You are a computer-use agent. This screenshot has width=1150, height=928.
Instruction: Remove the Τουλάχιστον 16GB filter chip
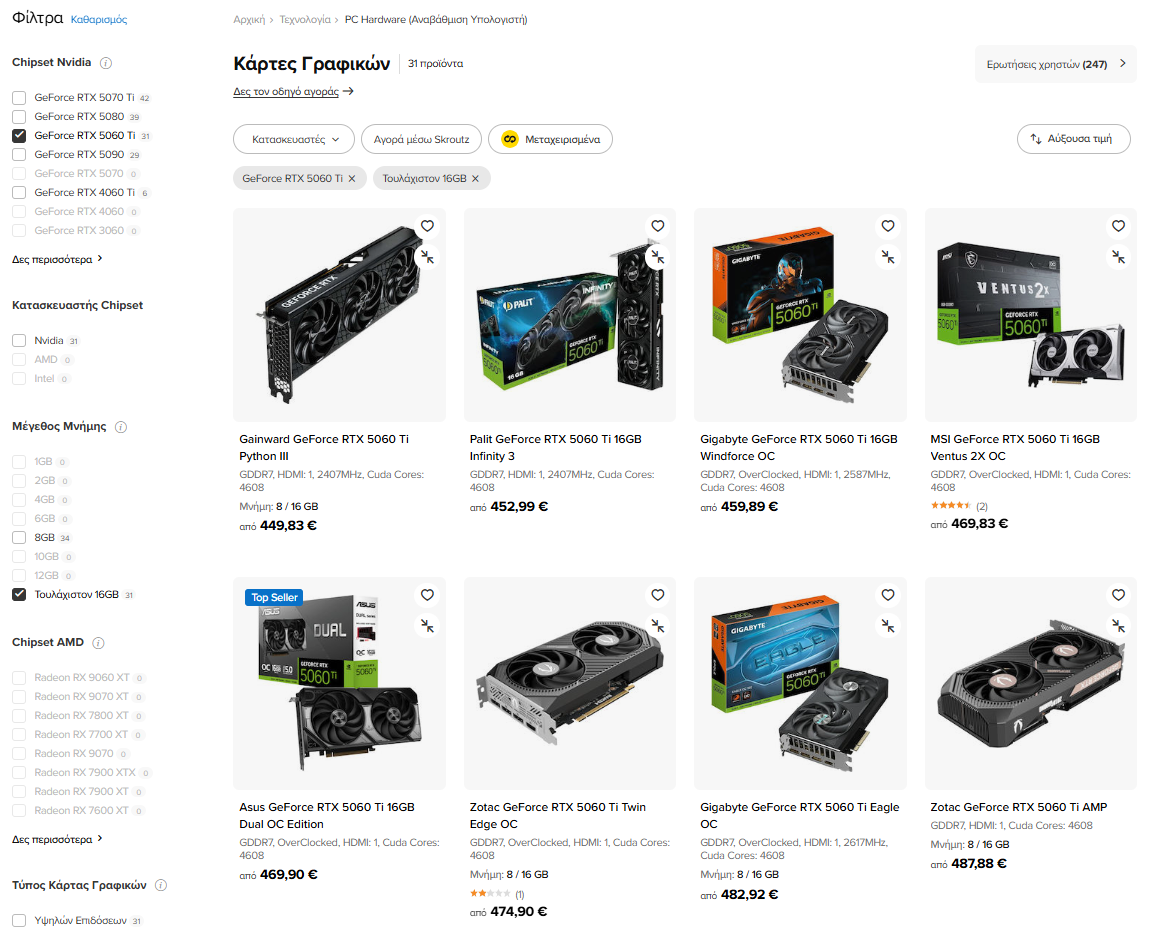click(x=475, y=178)
